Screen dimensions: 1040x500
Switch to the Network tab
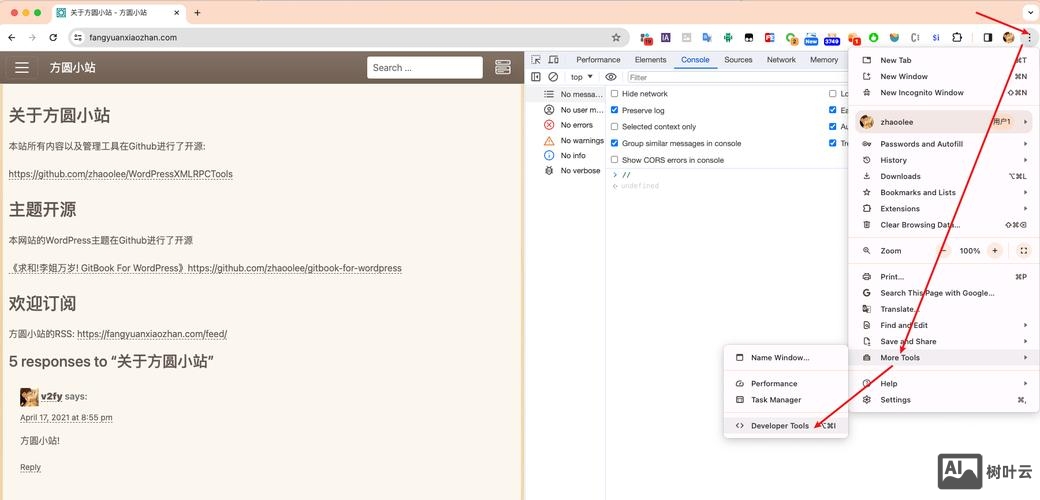[x=781, y=60]
